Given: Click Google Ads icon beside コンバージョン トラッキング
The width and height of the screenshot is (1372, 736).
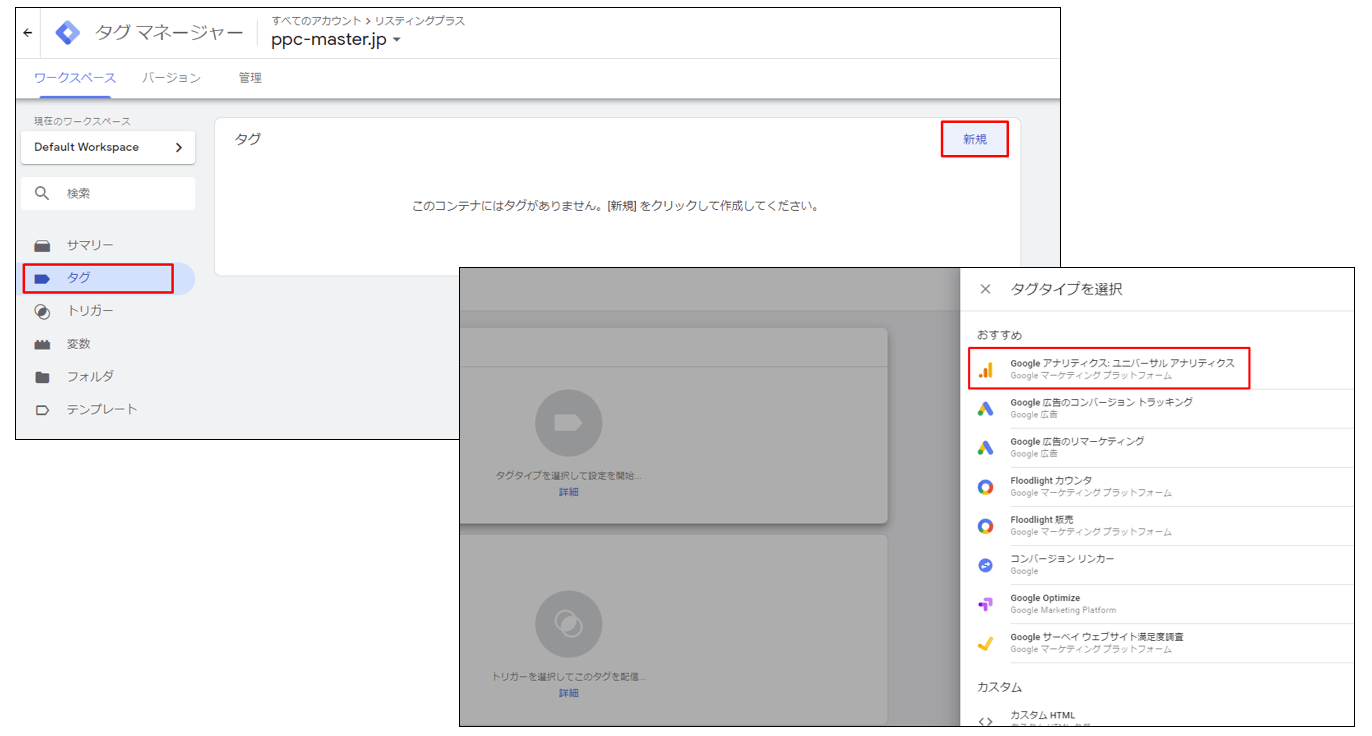Looking at the screenshot, I should point(986,409).
